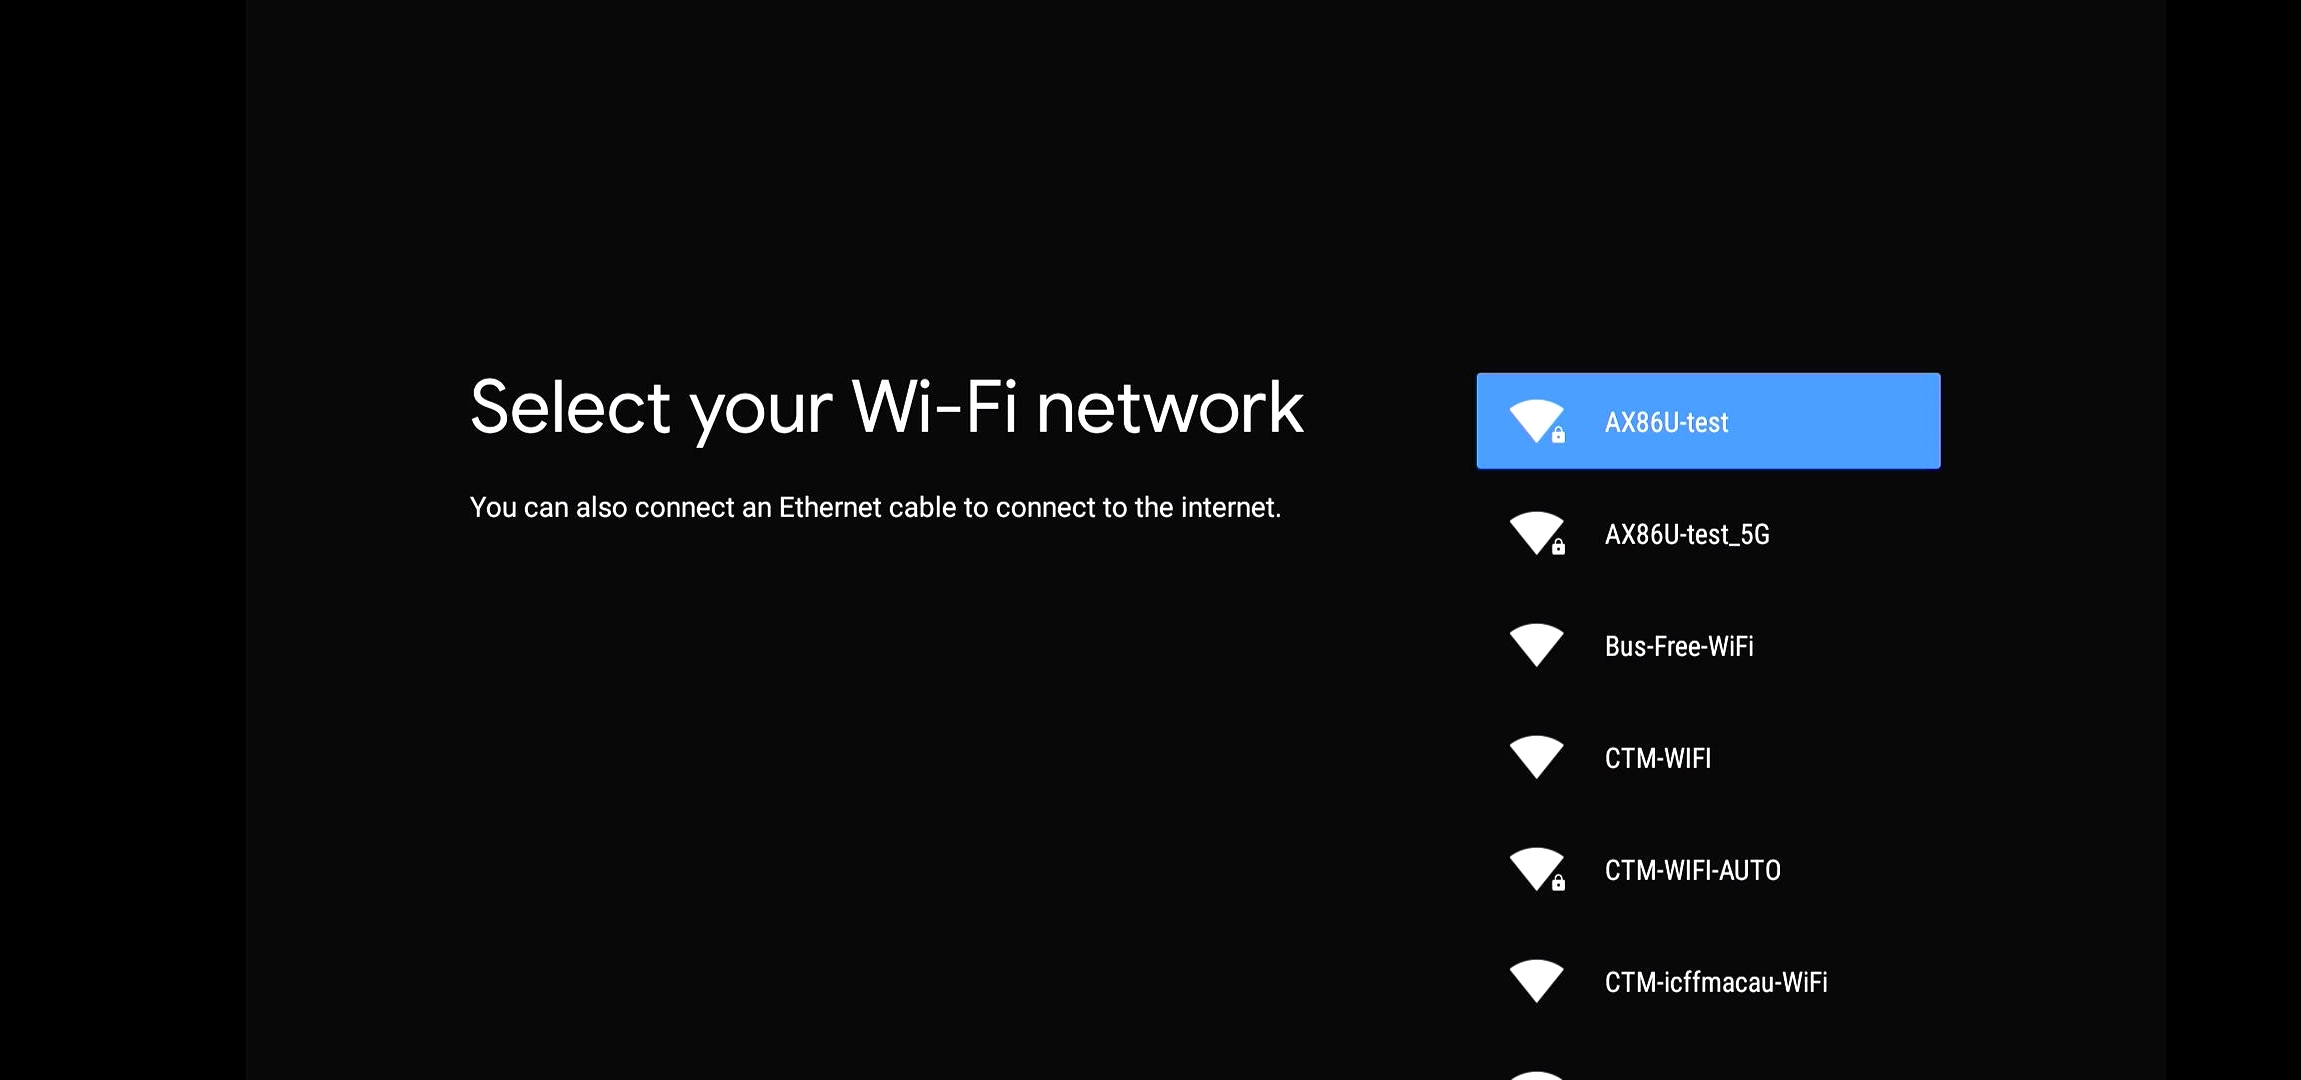Click the Wi-Fi signal icon for CTM-icffmacau-WiFi

1536,981
